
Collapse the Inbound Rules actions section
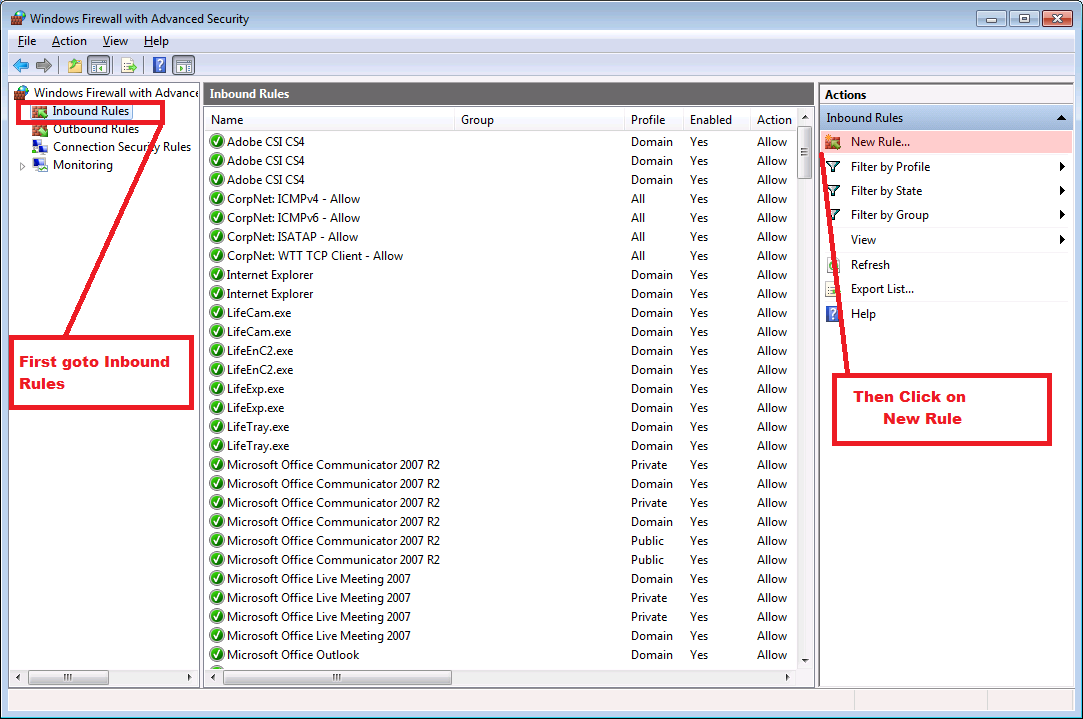1061,118
